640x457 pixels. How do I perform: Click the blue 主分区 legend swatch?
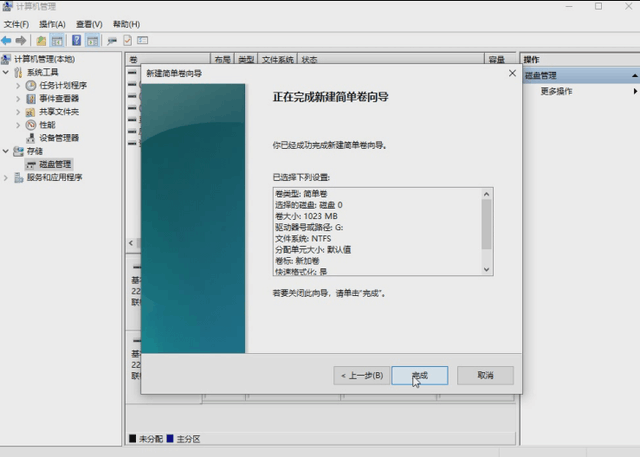(170, 439)
